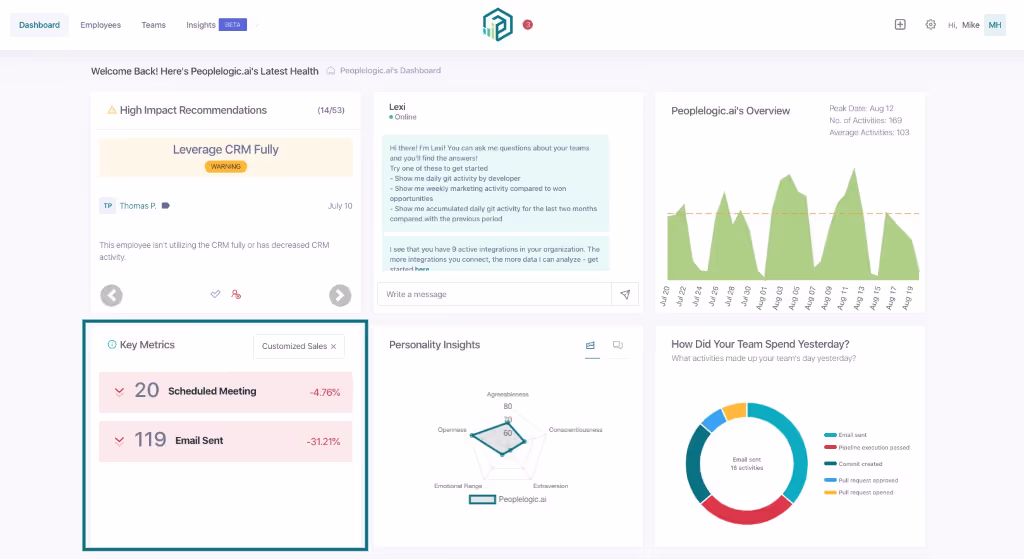Screen dimensions: 1024x559
Task: Click the tag icon next to Thomas P.
Action: (166, 206)
